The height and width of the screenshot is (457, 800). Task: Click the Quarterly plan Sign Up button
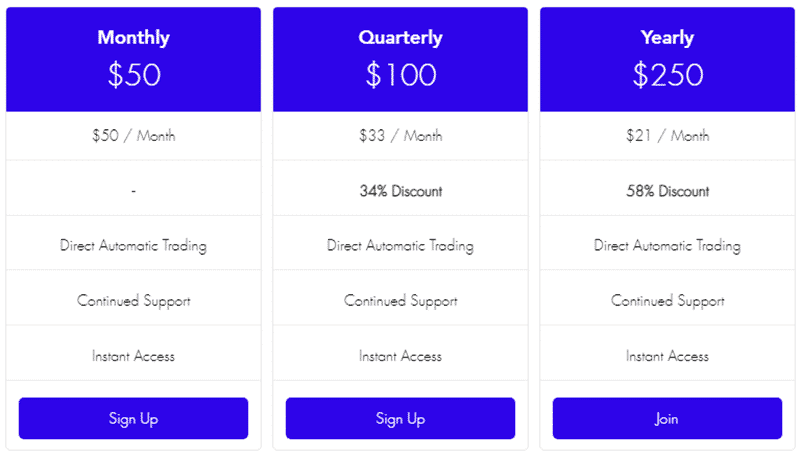pyautogui.click(x=401, y=418)
